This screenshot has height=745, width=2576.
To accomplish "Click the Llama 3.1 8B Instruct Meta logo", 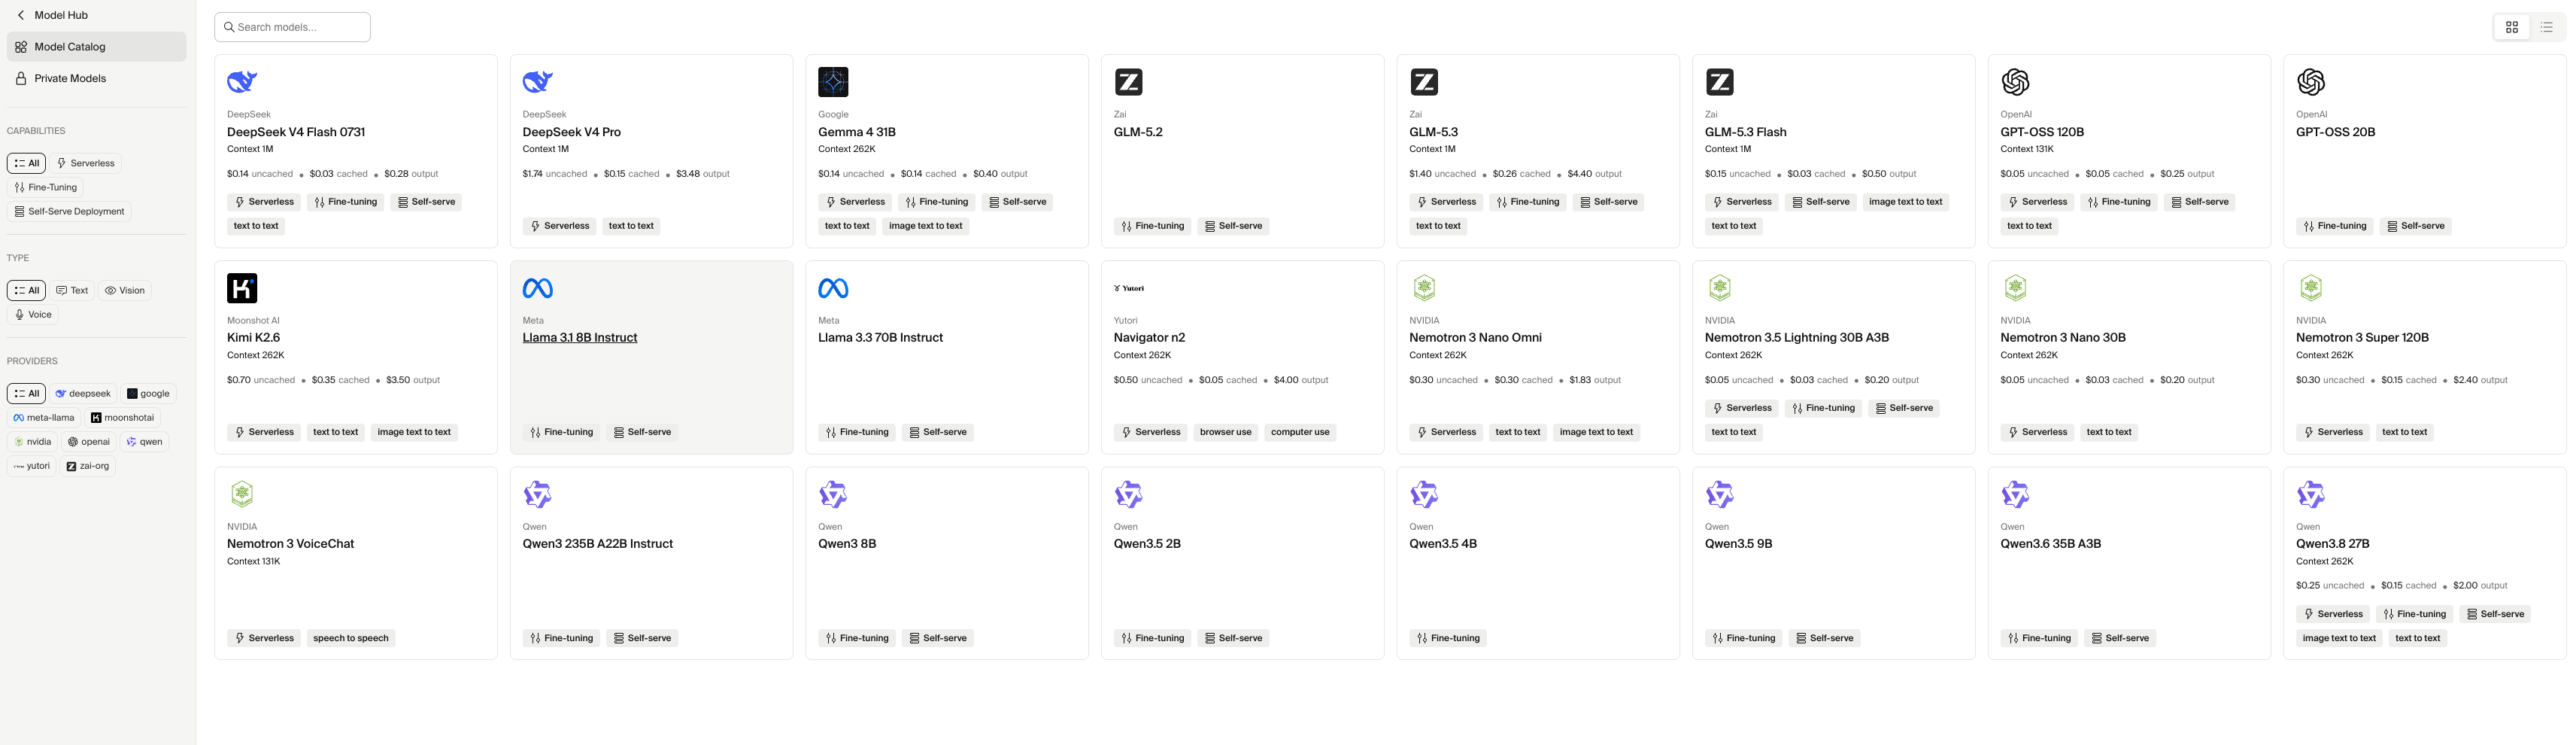I will click(x=538, y=288).
